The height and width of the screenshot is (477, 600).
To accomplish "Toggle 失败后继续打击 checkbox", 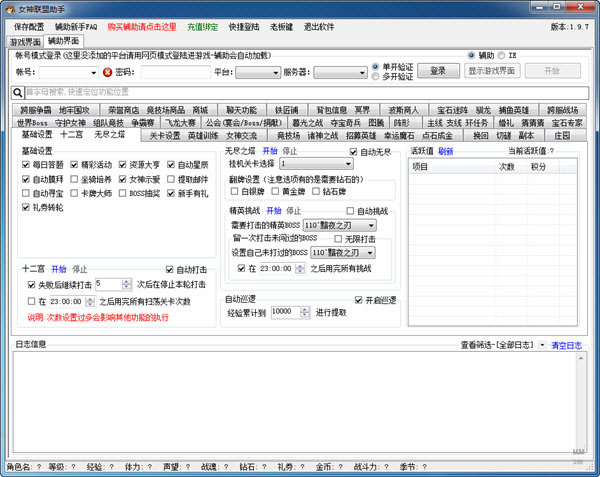I will (32, 285).
